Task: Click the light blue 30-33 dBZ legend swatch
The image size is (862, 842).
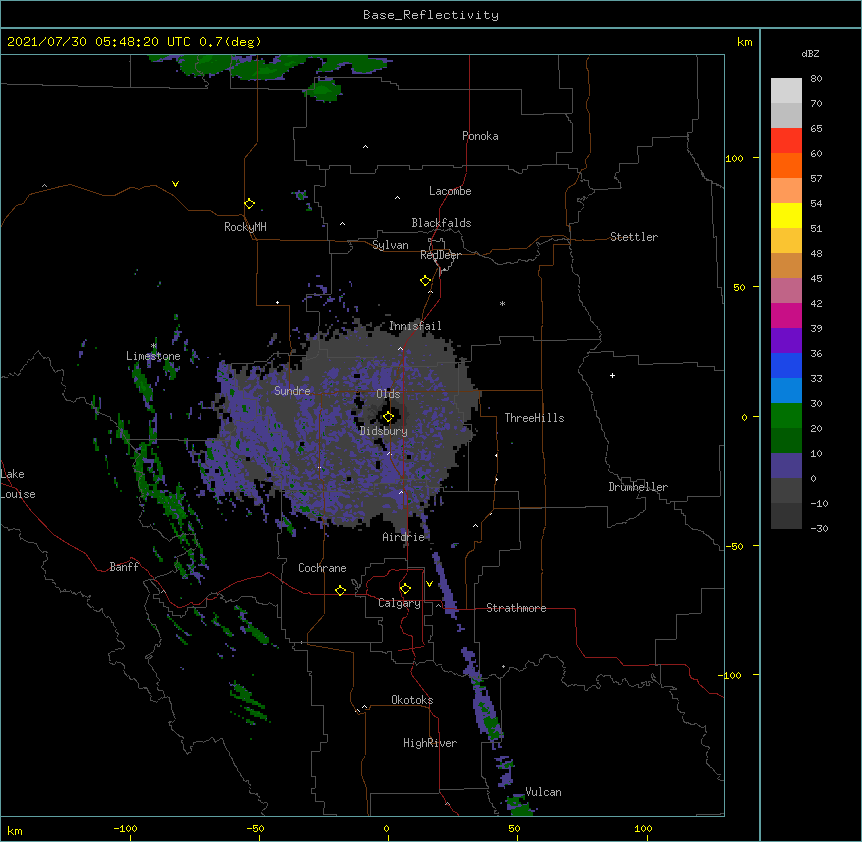Action: pyautogui.click(x=786, y=391)
